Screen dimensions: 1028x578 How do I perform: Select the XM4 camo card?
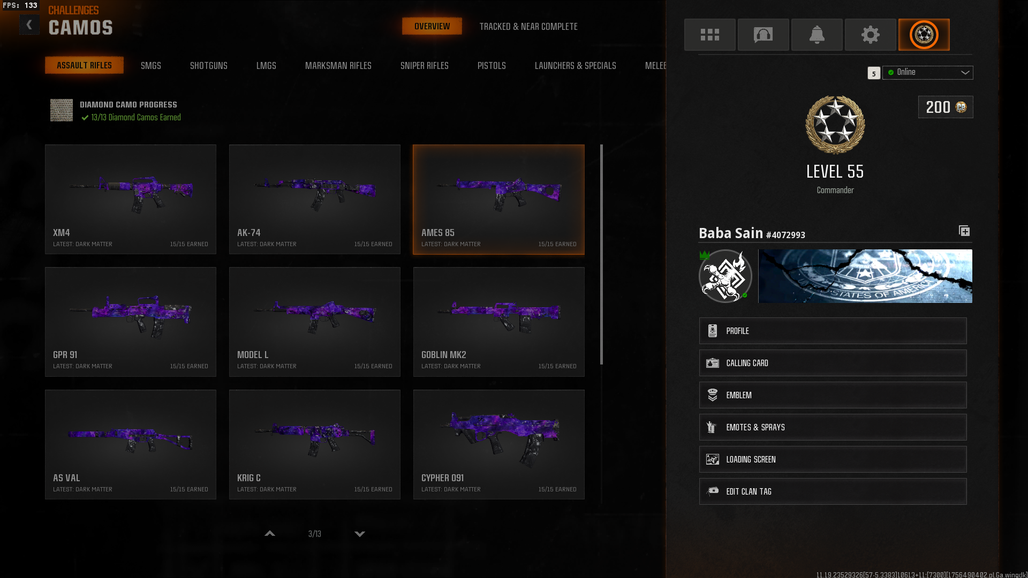point(130,199)
